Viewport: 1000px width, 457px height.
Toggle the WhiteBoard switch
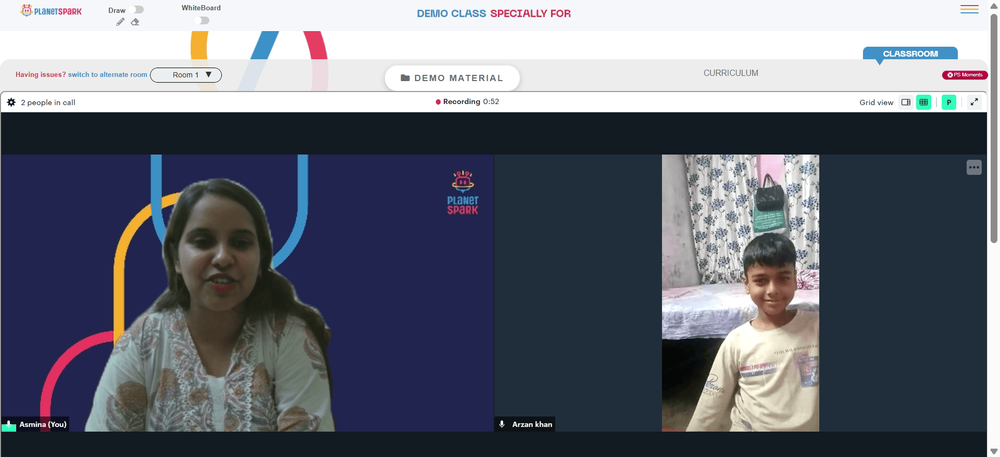click(202, 20)
